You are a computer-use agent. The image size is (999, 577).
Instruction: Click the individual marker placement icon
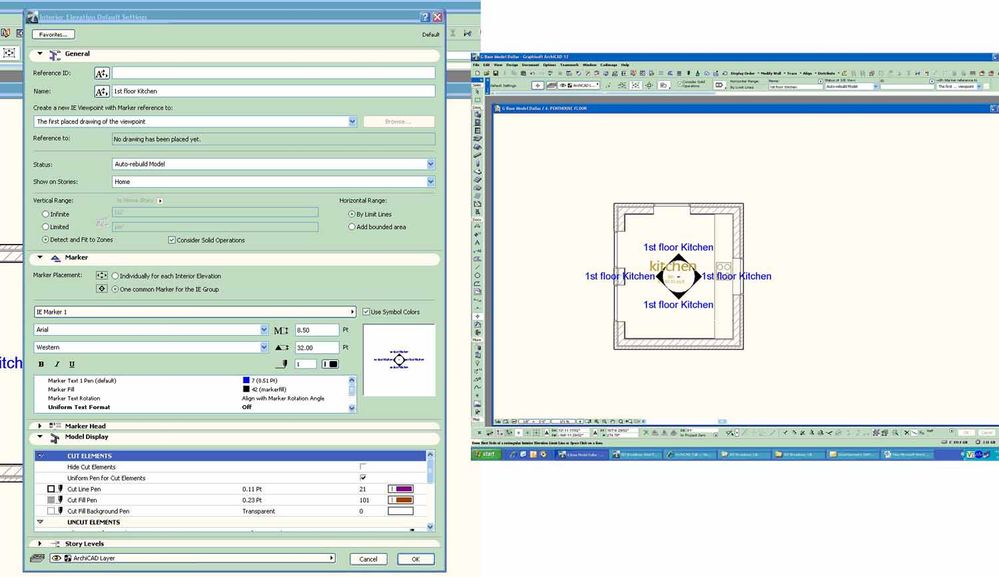point(101,276)
